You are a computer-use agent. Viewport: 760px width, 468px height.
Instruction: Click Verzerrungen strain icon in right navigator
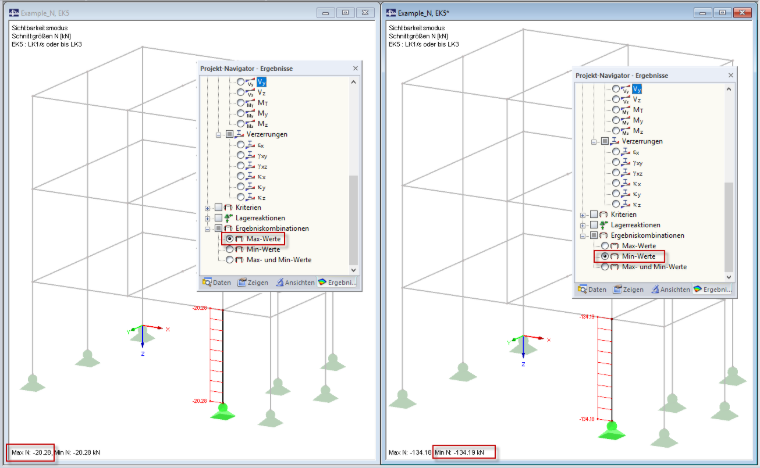615,141
